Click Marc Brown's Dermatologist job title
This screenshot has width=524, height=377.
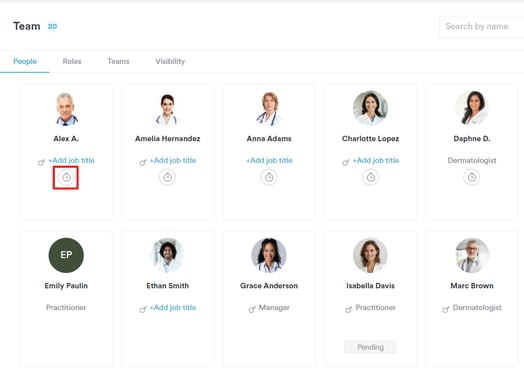[477, 307]
